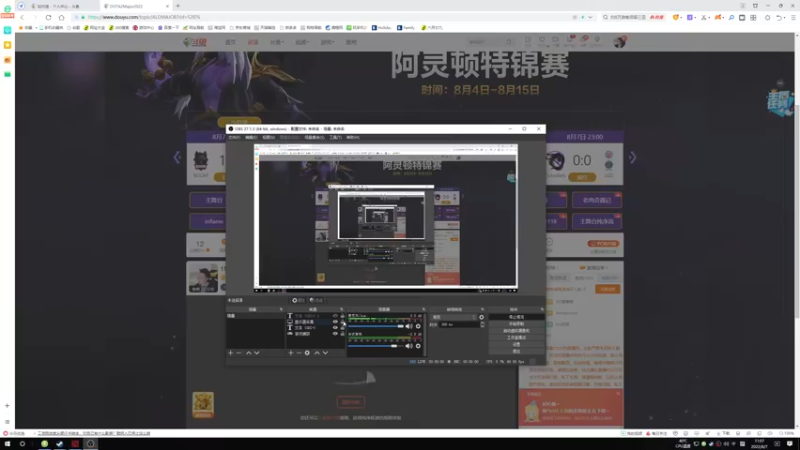Click the browser address bar
This screenshot has width=800, height=450.
coord(327,17)
